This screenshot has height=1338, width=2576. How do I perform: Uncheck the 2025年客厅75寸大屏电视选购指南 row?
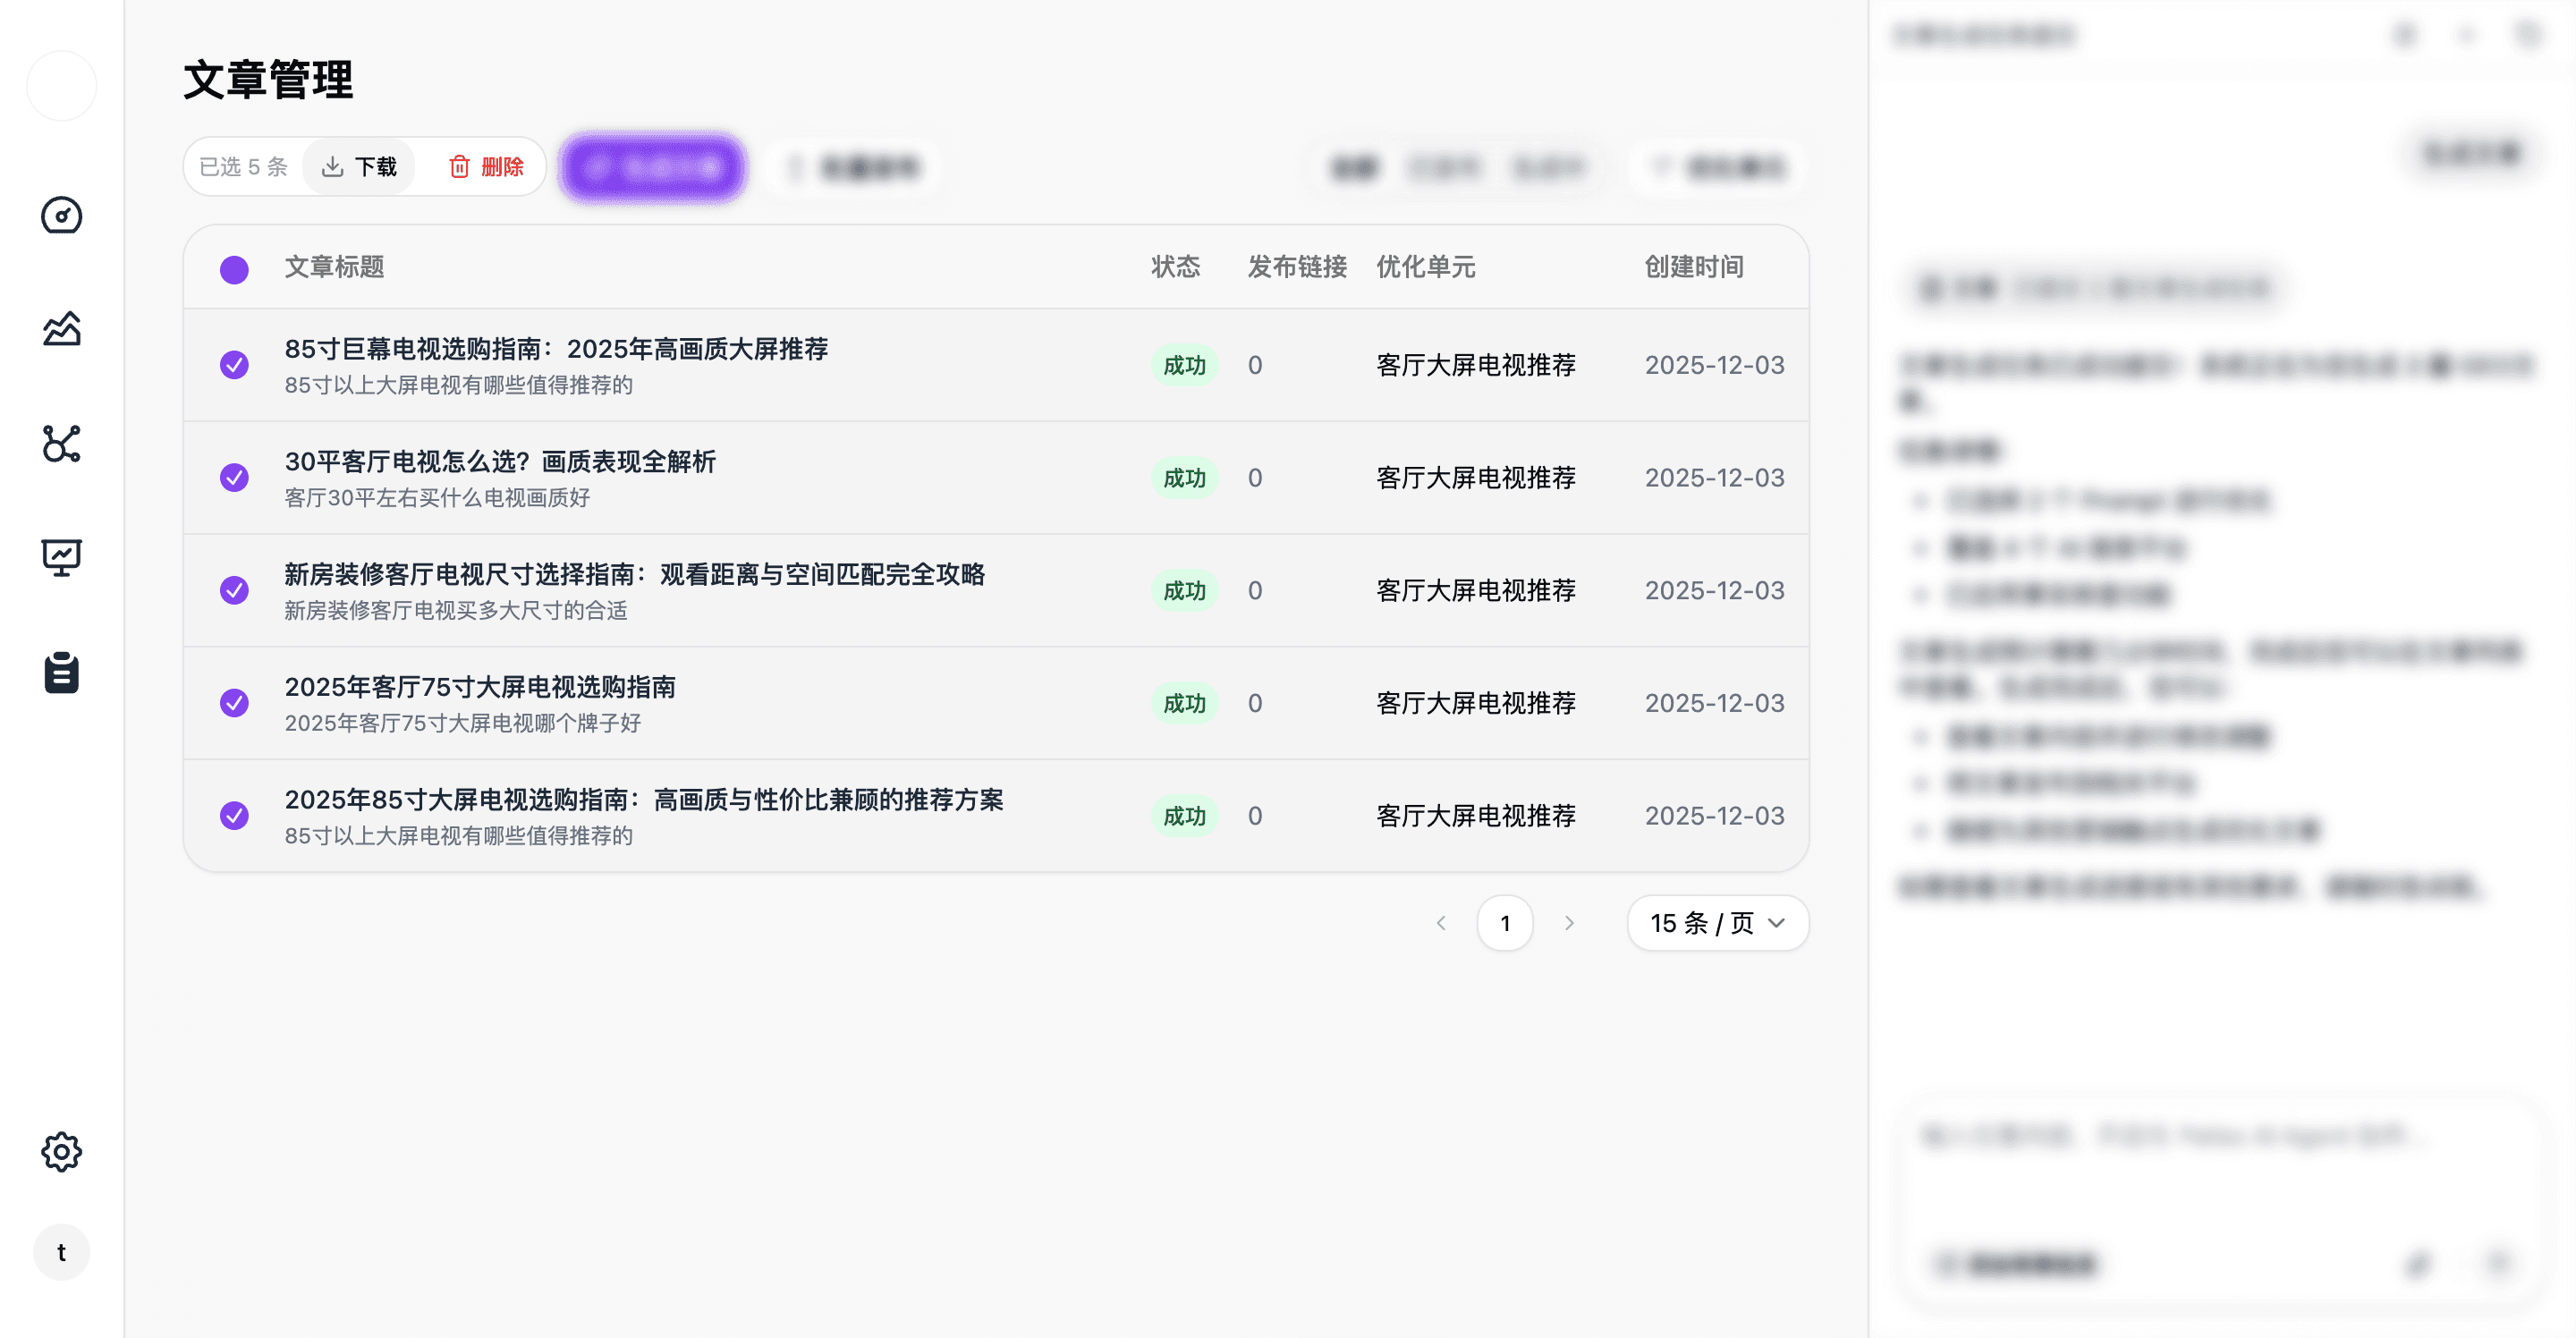click(x=234, y=703)
